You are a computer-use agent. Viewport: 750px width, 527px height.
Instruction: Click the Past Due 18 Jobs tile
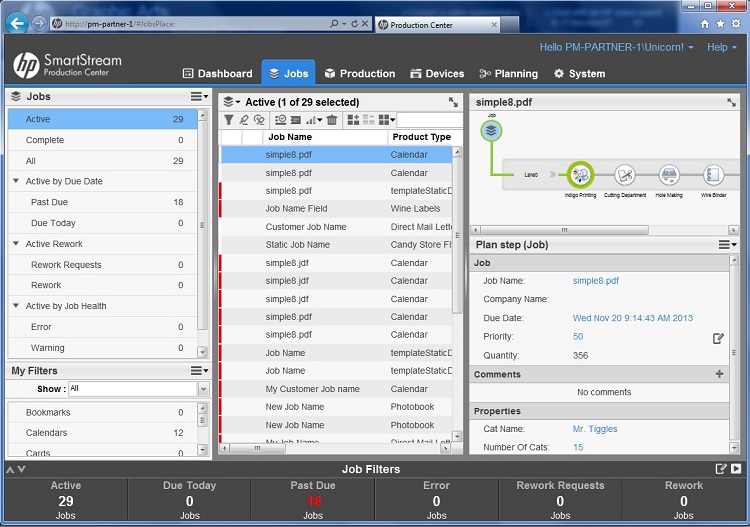click(x=313, y=500)
